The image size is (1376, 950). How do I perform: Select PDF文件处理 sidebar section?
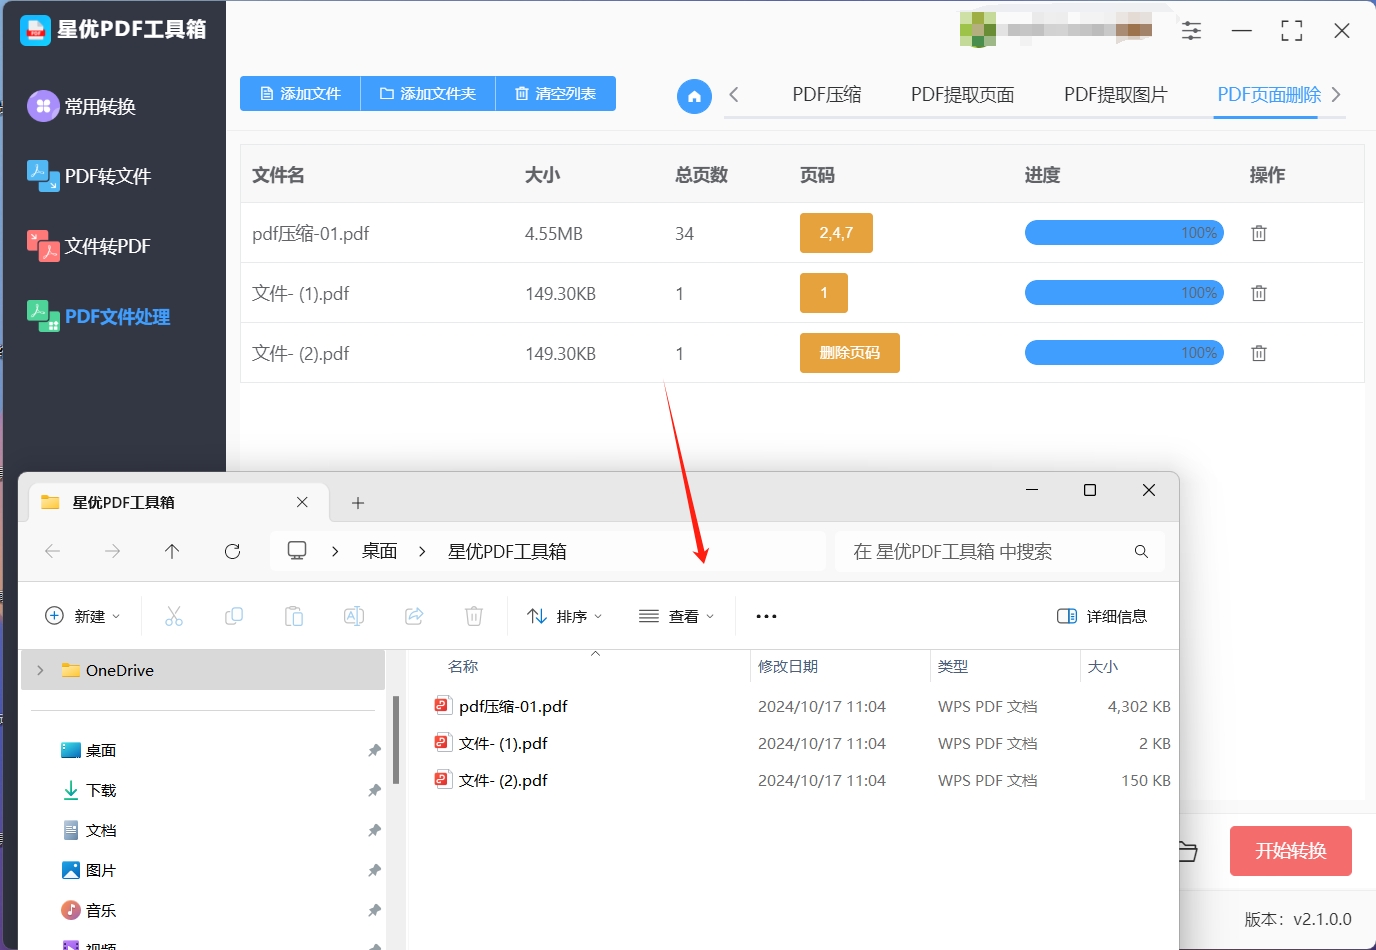pyautogui.click(x=98, y=316)
